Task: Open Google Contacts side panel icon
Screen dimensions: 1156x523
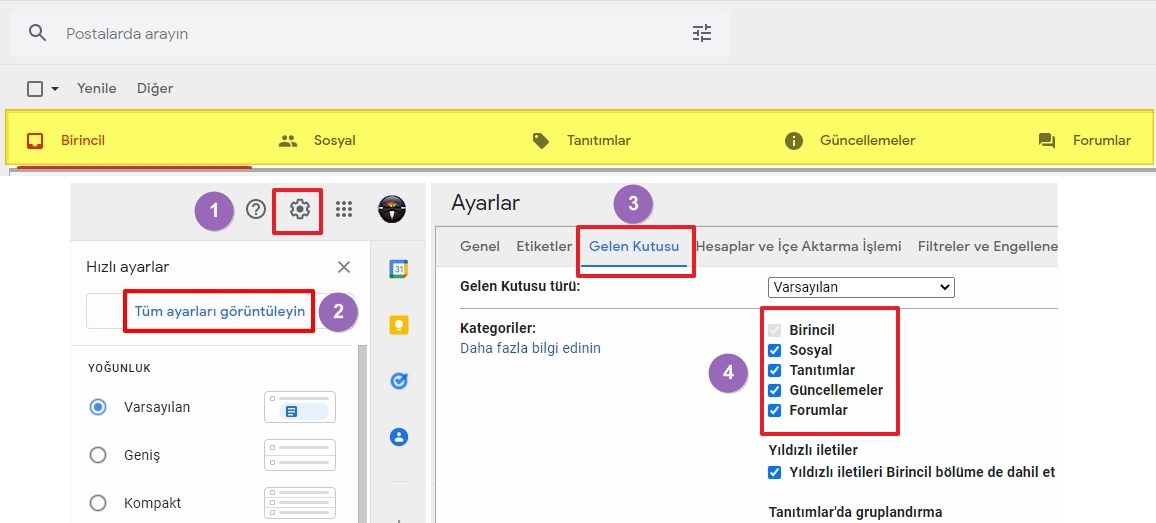Action: tap(399, 437)
